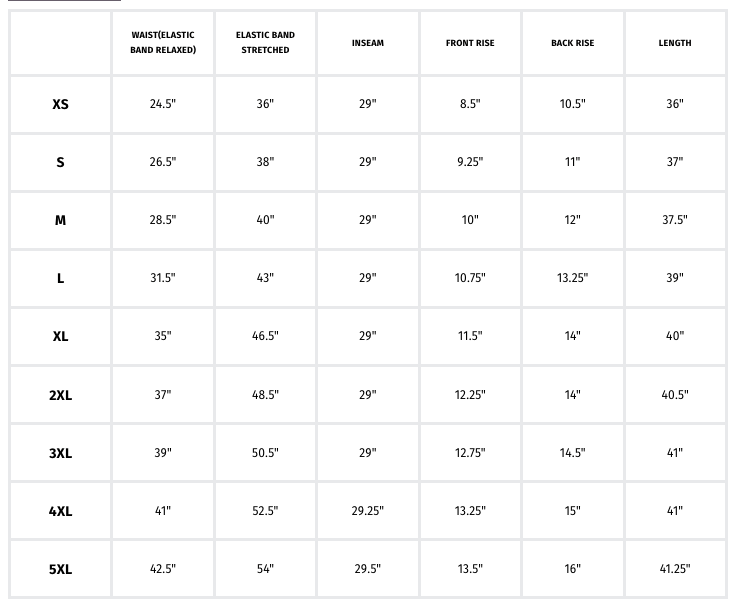Select the Back Rise column header
Viewport: 742px width, 616px height.
572,43
